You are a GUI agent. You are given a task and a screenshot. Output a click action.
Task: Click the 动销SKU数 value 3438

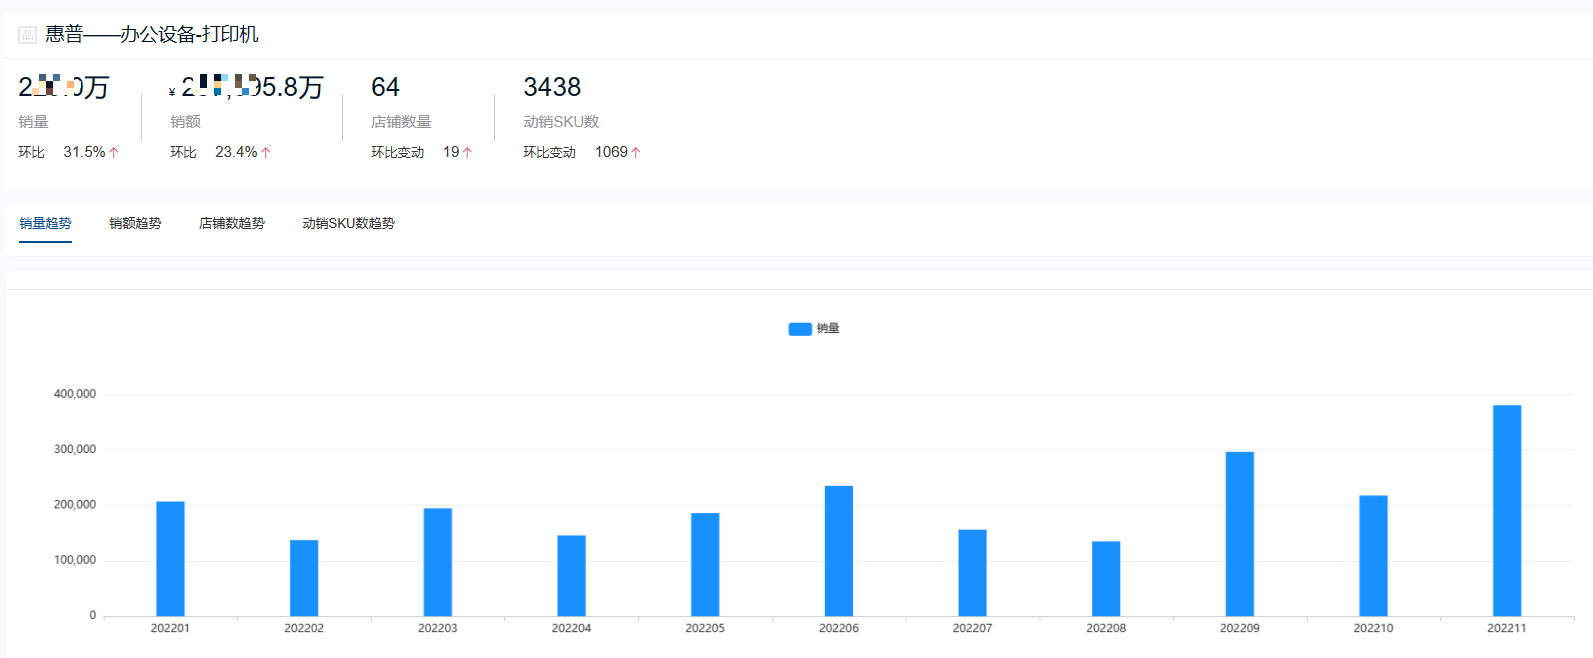552,88
